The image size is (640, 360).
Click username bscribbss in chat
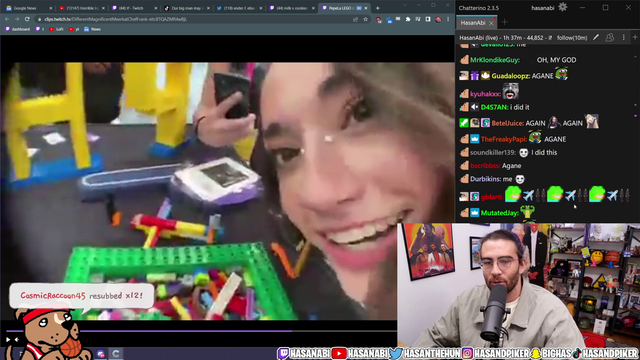pyautogui.click(x=485, y=166)
